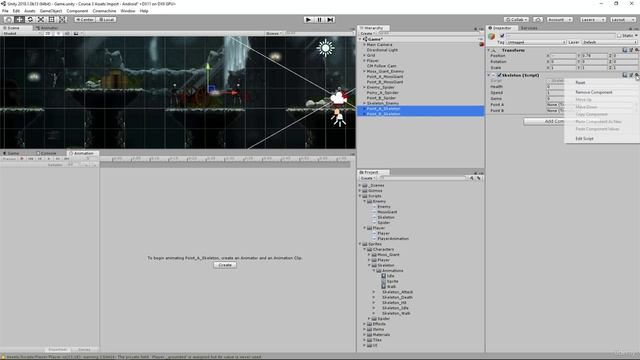Screen dimensions: 640x360
Task: Click the Walk animation clip icon
Action: pos(383,287)
